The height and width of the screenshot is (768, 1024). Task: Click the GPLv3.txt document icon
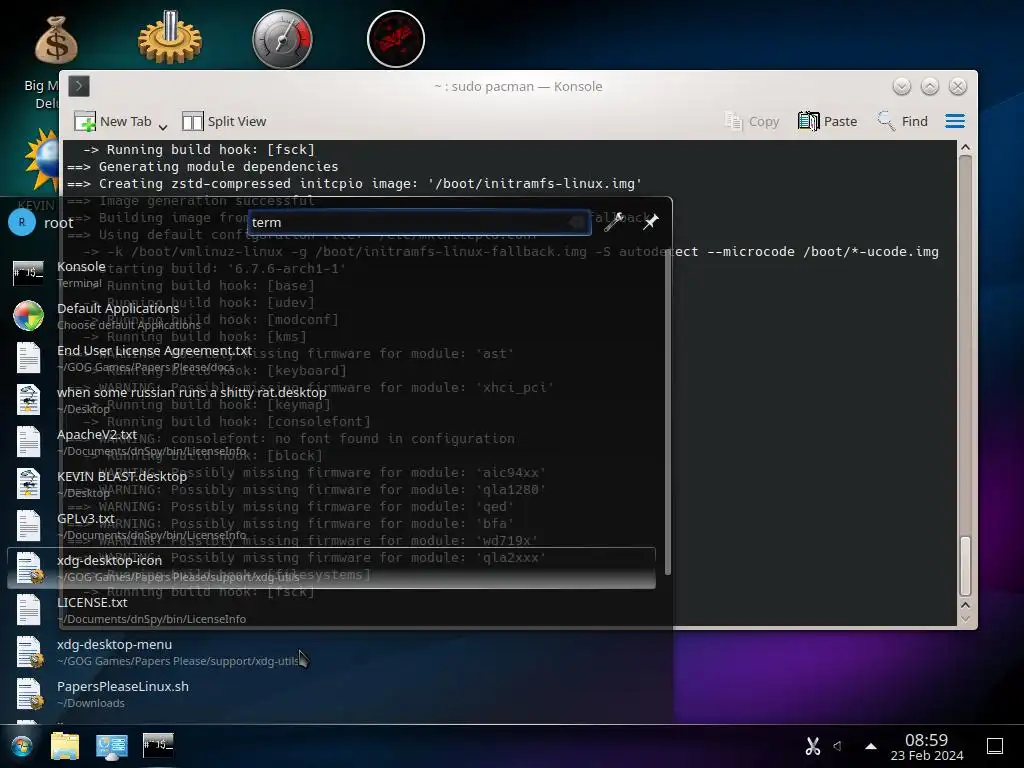pyautogui.click(x=28, y=526)
